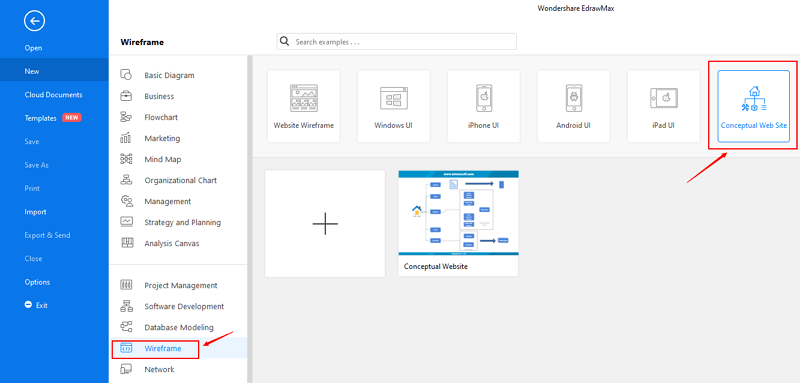Click the search magnifier icon
Viewport: 800px width, 383px height.
(x=285, y=41)
